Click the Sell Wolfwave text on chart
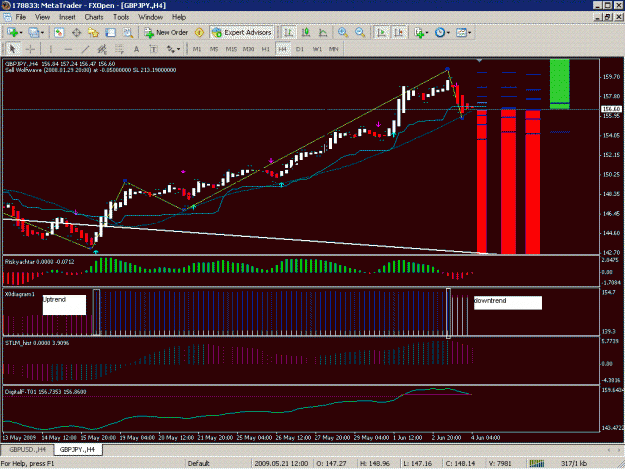Viewport: 625px width, 469px height. pyautogui.click(x=90, y=70)
